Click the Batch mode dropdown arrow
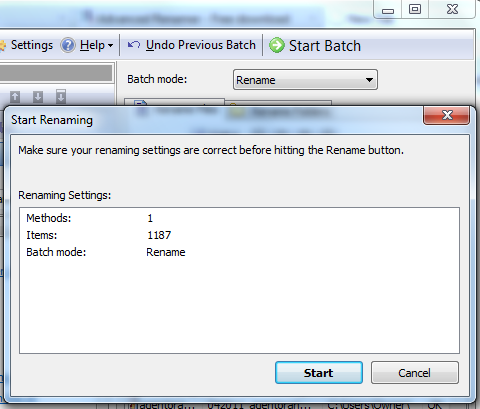Screen dimensions: 480x409 tap(369, 80)
